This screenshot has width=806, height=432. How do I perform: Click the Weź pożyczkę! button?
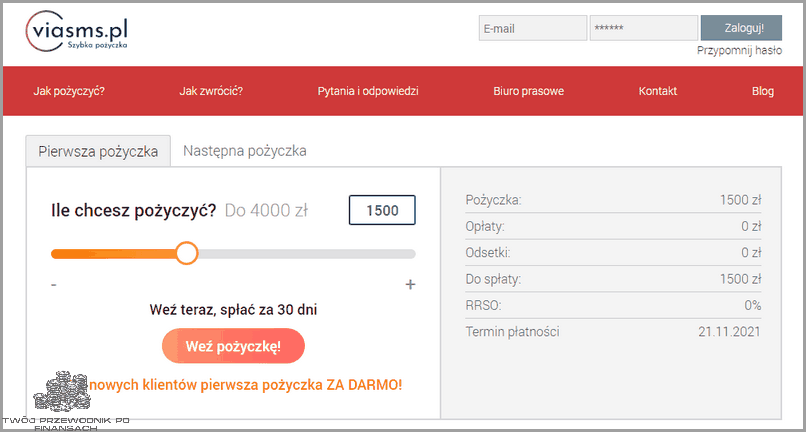click(233, 346)
